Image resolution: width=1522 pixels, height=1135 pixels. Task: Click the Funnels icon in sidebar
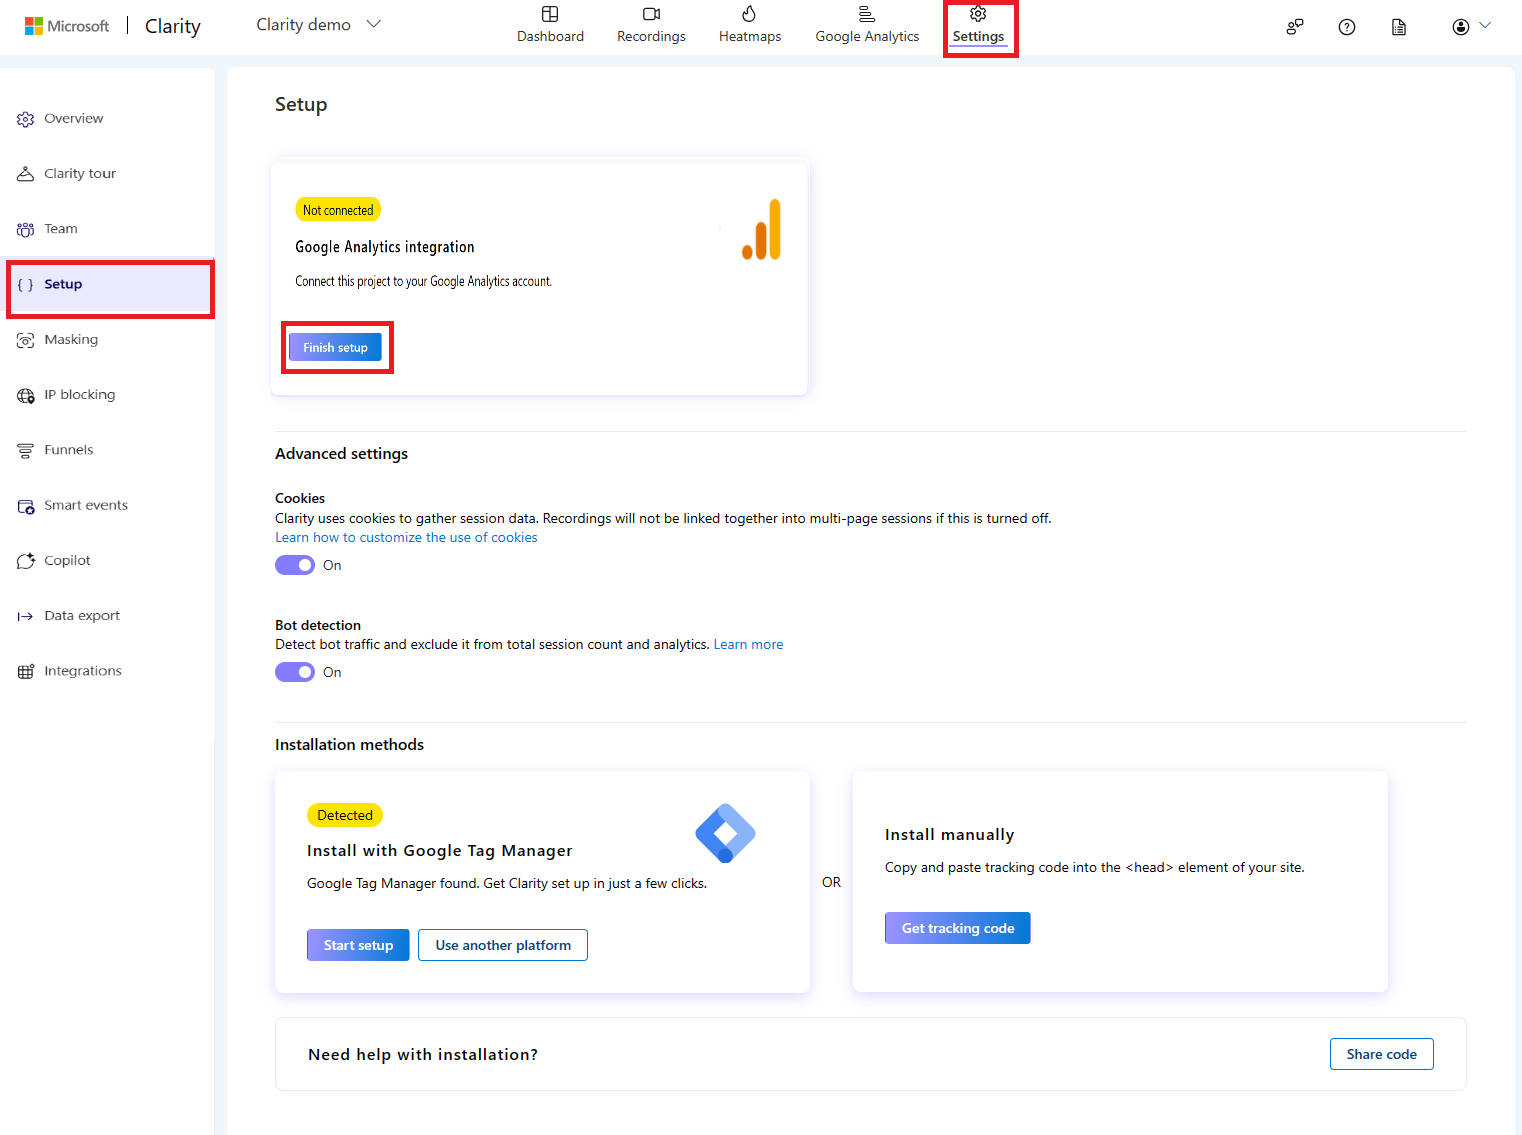click(x=26, y=450)
